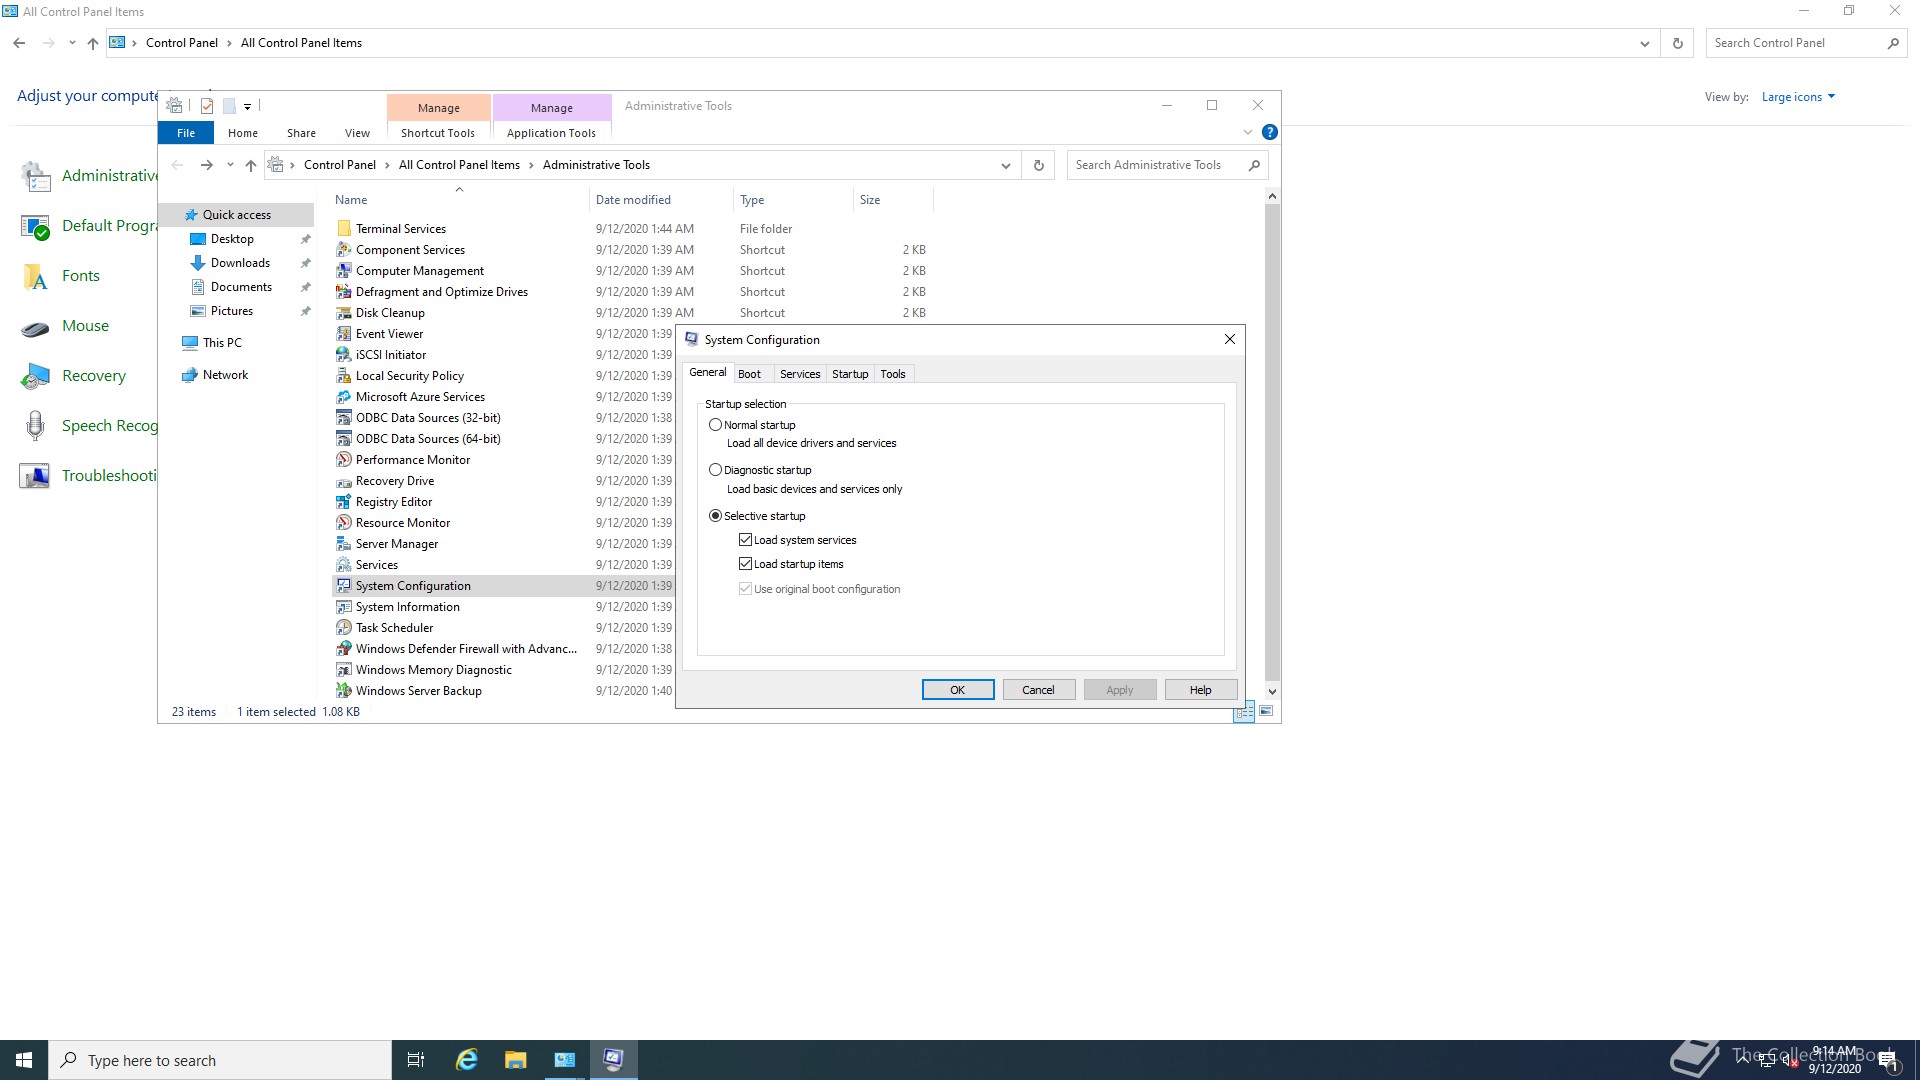The image size is (1920, 1080).
Task: Open Task View on the taskbar
Action: click(x=416, y=1060)
